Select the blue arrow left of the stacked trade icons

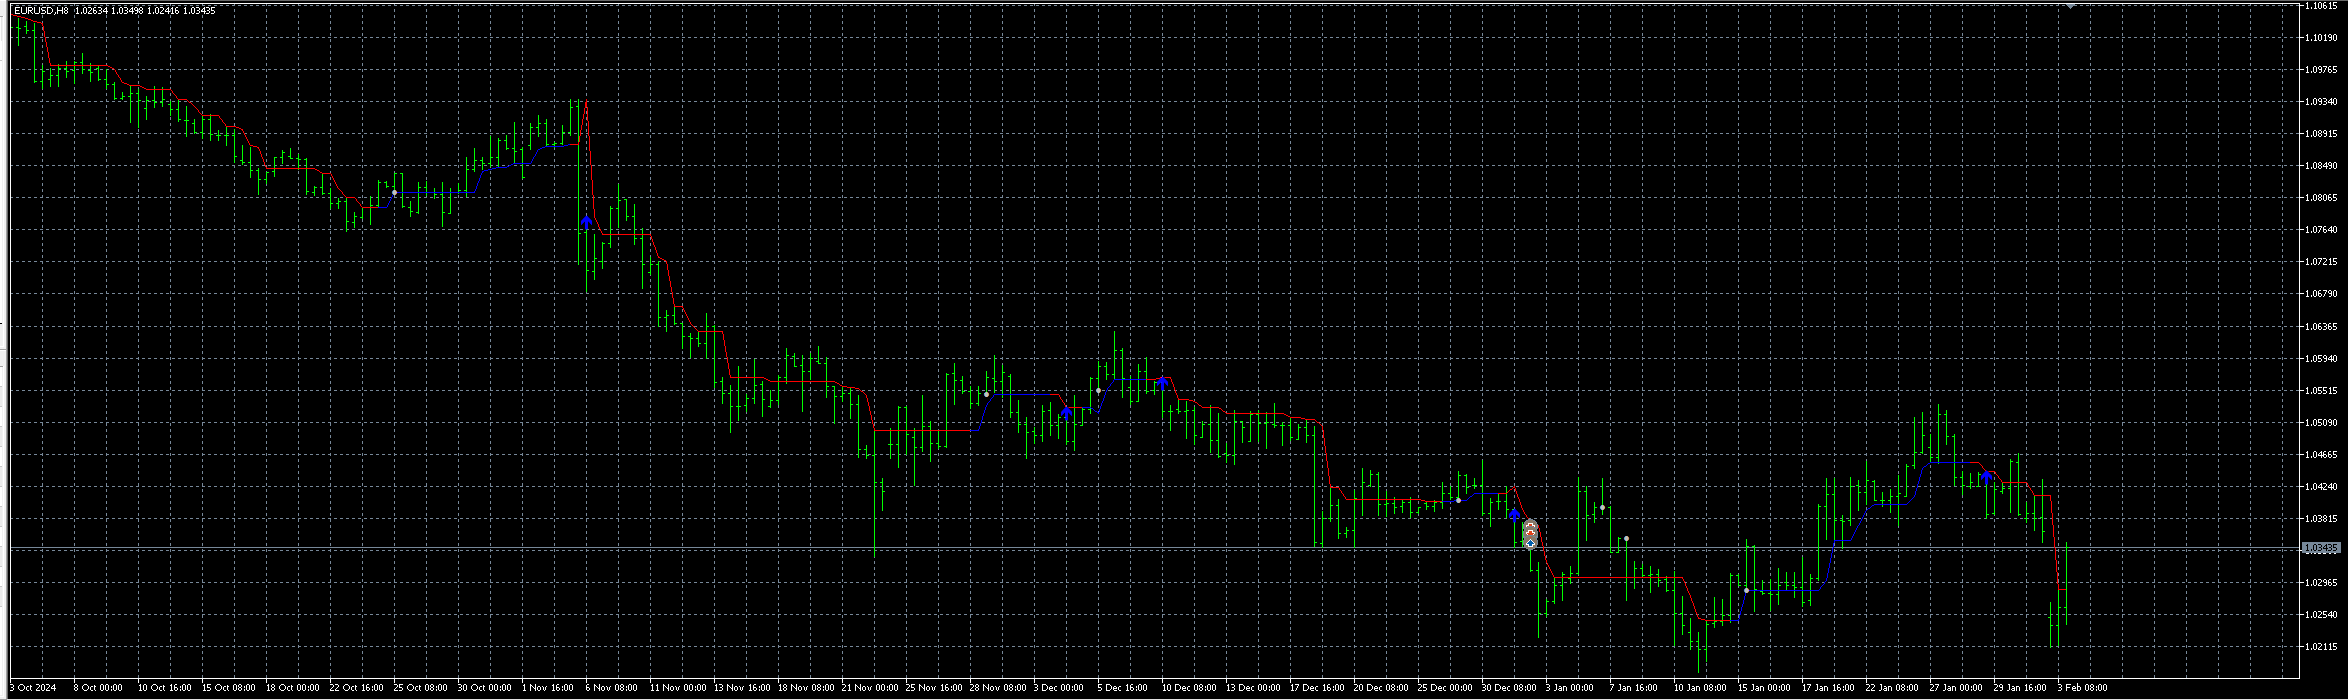coord(1515,513)
